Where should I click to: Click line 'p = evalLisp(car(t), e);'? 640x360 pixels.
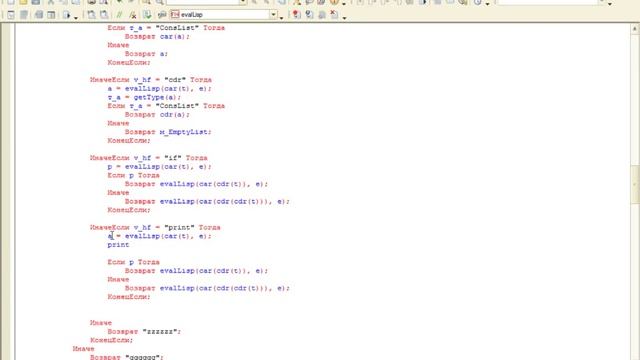(x=160, y=167)
